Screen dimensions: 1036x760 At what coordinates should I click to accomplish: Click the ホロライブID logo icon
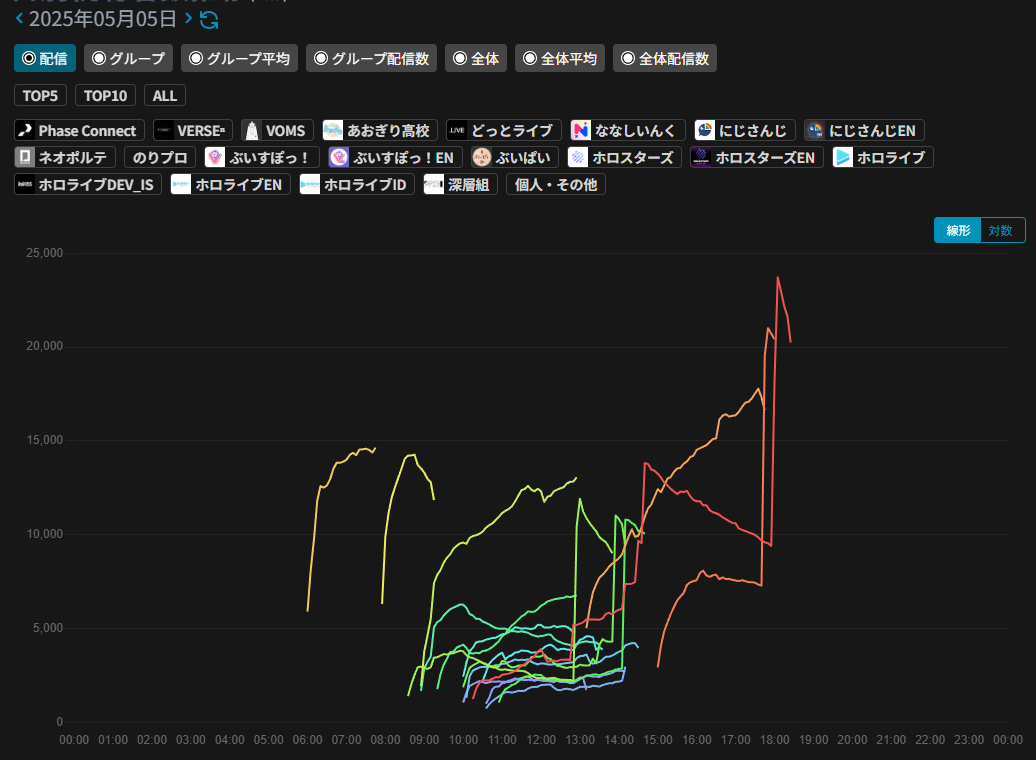pyautogui.click(x=310, y=184)
